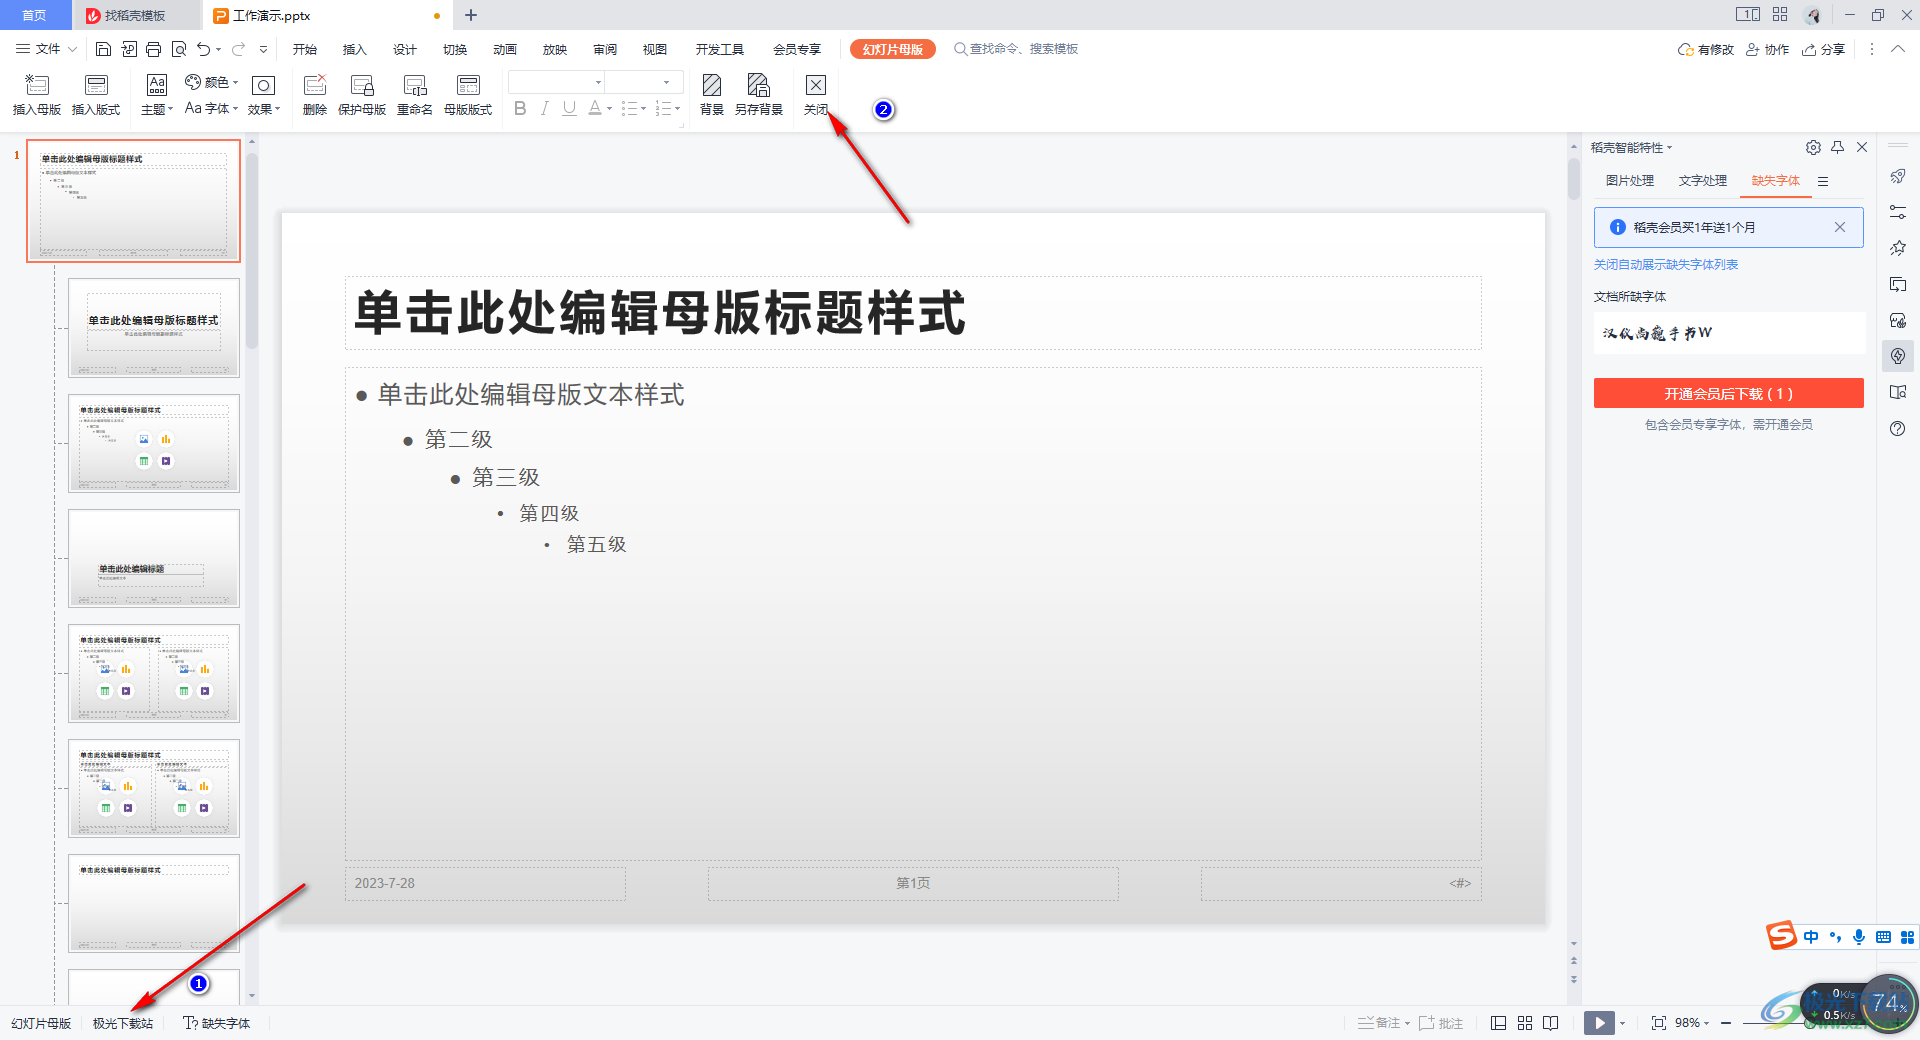Click 协作 collaboration button
The image size is (1920, 1040).
point(1768,49)
